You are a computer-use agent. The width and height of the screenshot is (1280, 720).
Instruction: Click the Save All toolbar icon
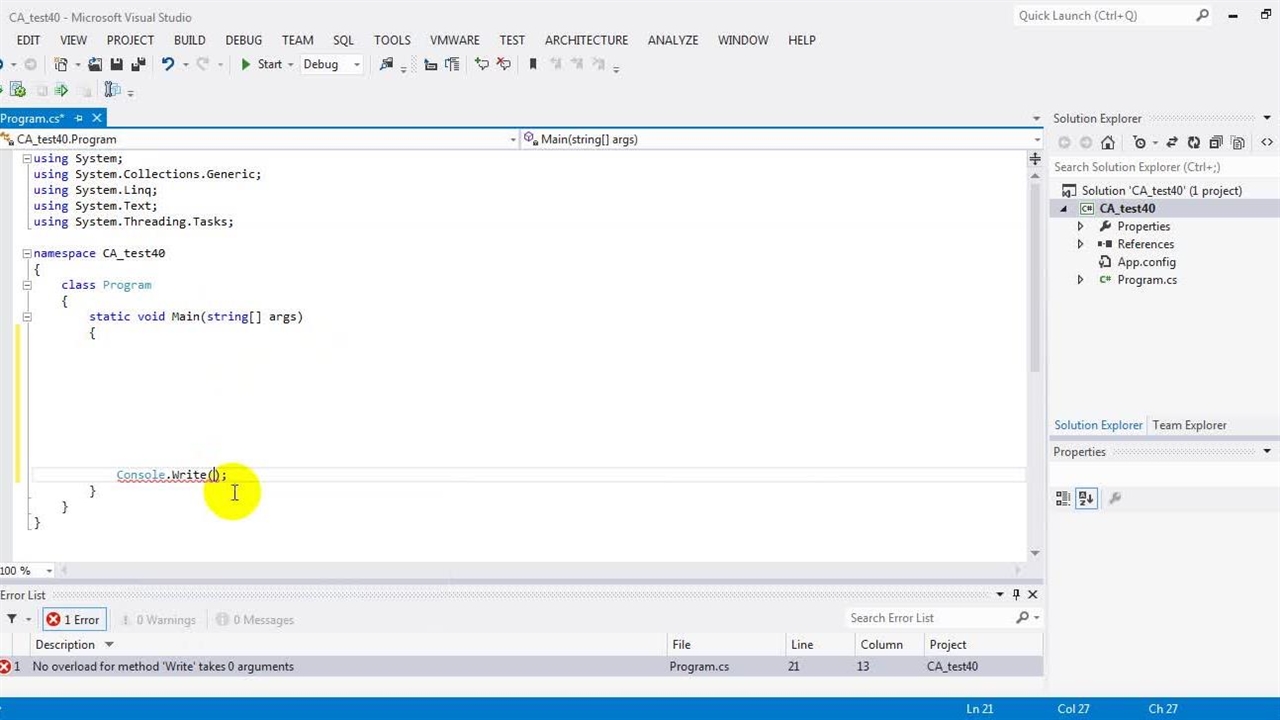tap(138, 64)
